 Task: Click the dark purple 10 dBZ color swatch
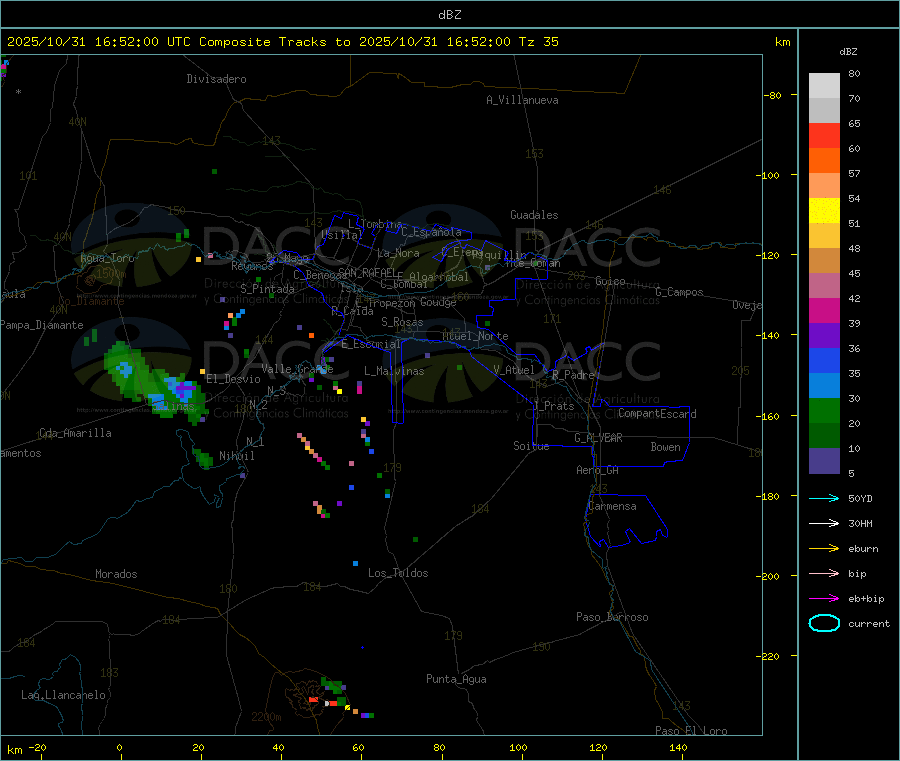(824, 460)
